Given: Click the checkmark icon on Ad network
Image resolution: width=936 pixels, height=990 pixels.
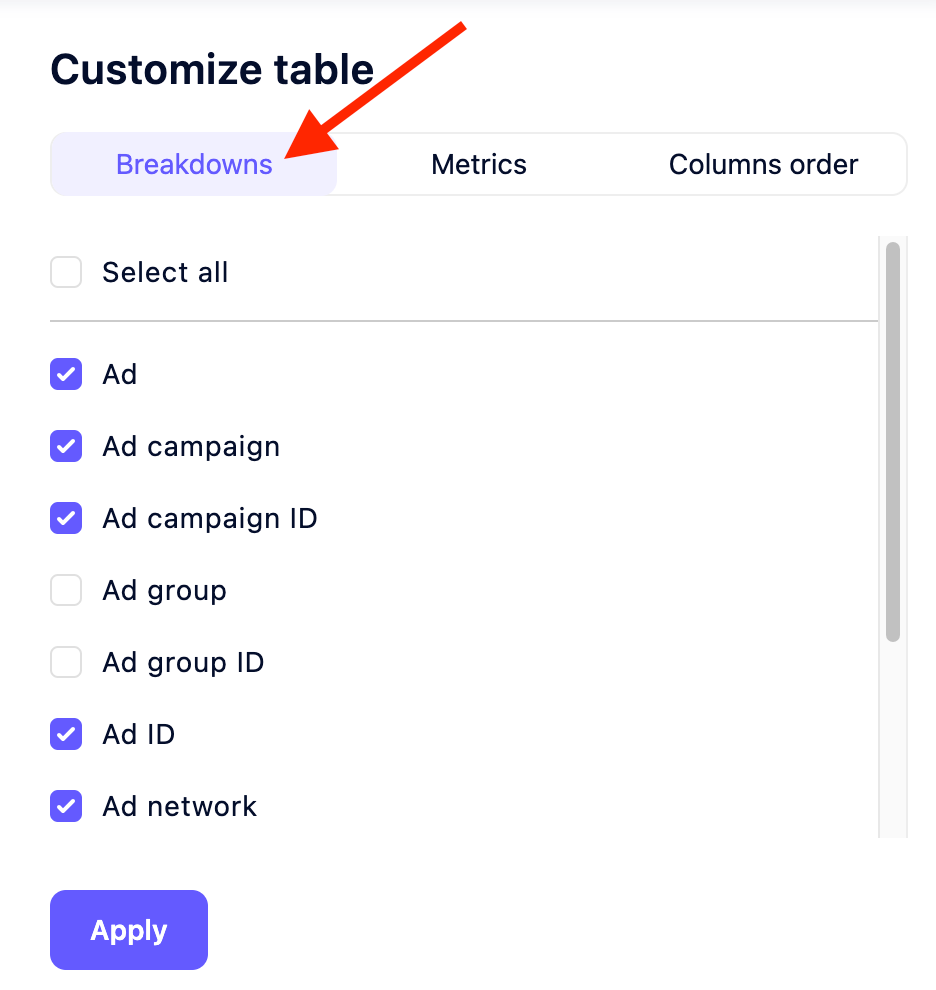Looking at the screenshot, I should [x=65, y=806].
